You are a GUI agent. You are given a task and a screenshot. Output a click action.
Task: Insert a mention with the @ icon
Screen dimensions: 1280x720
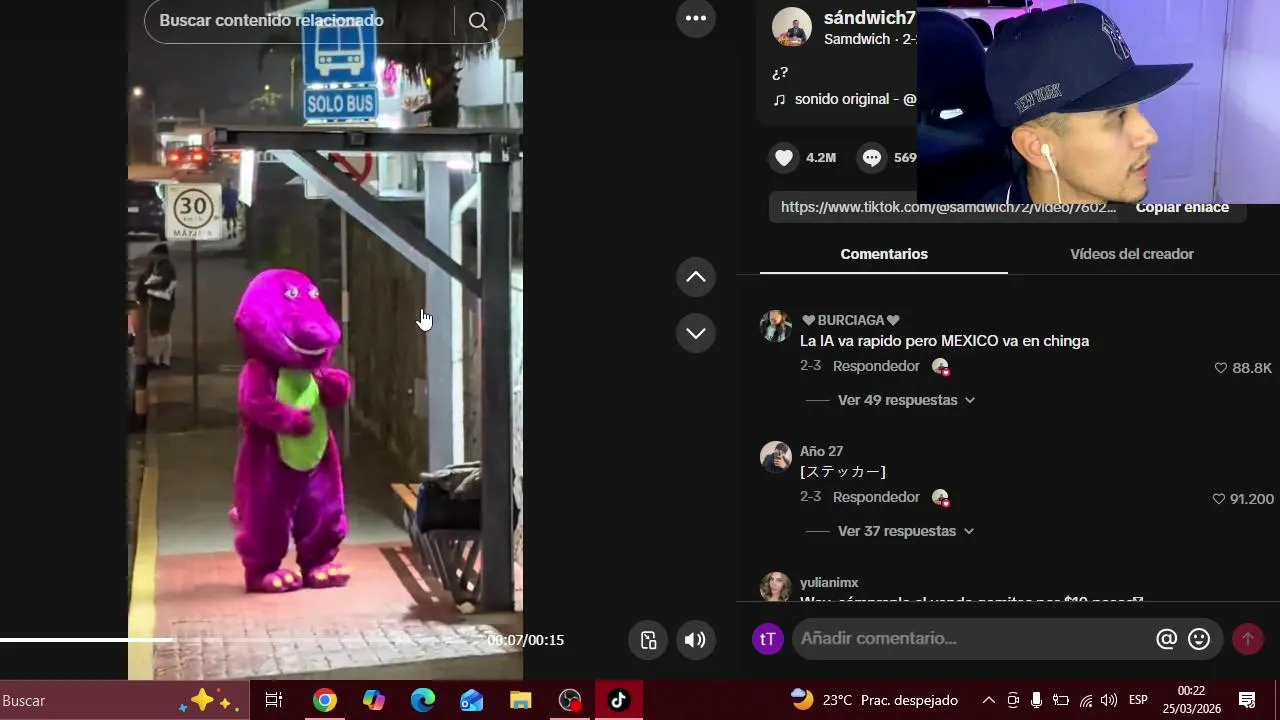1166,639
